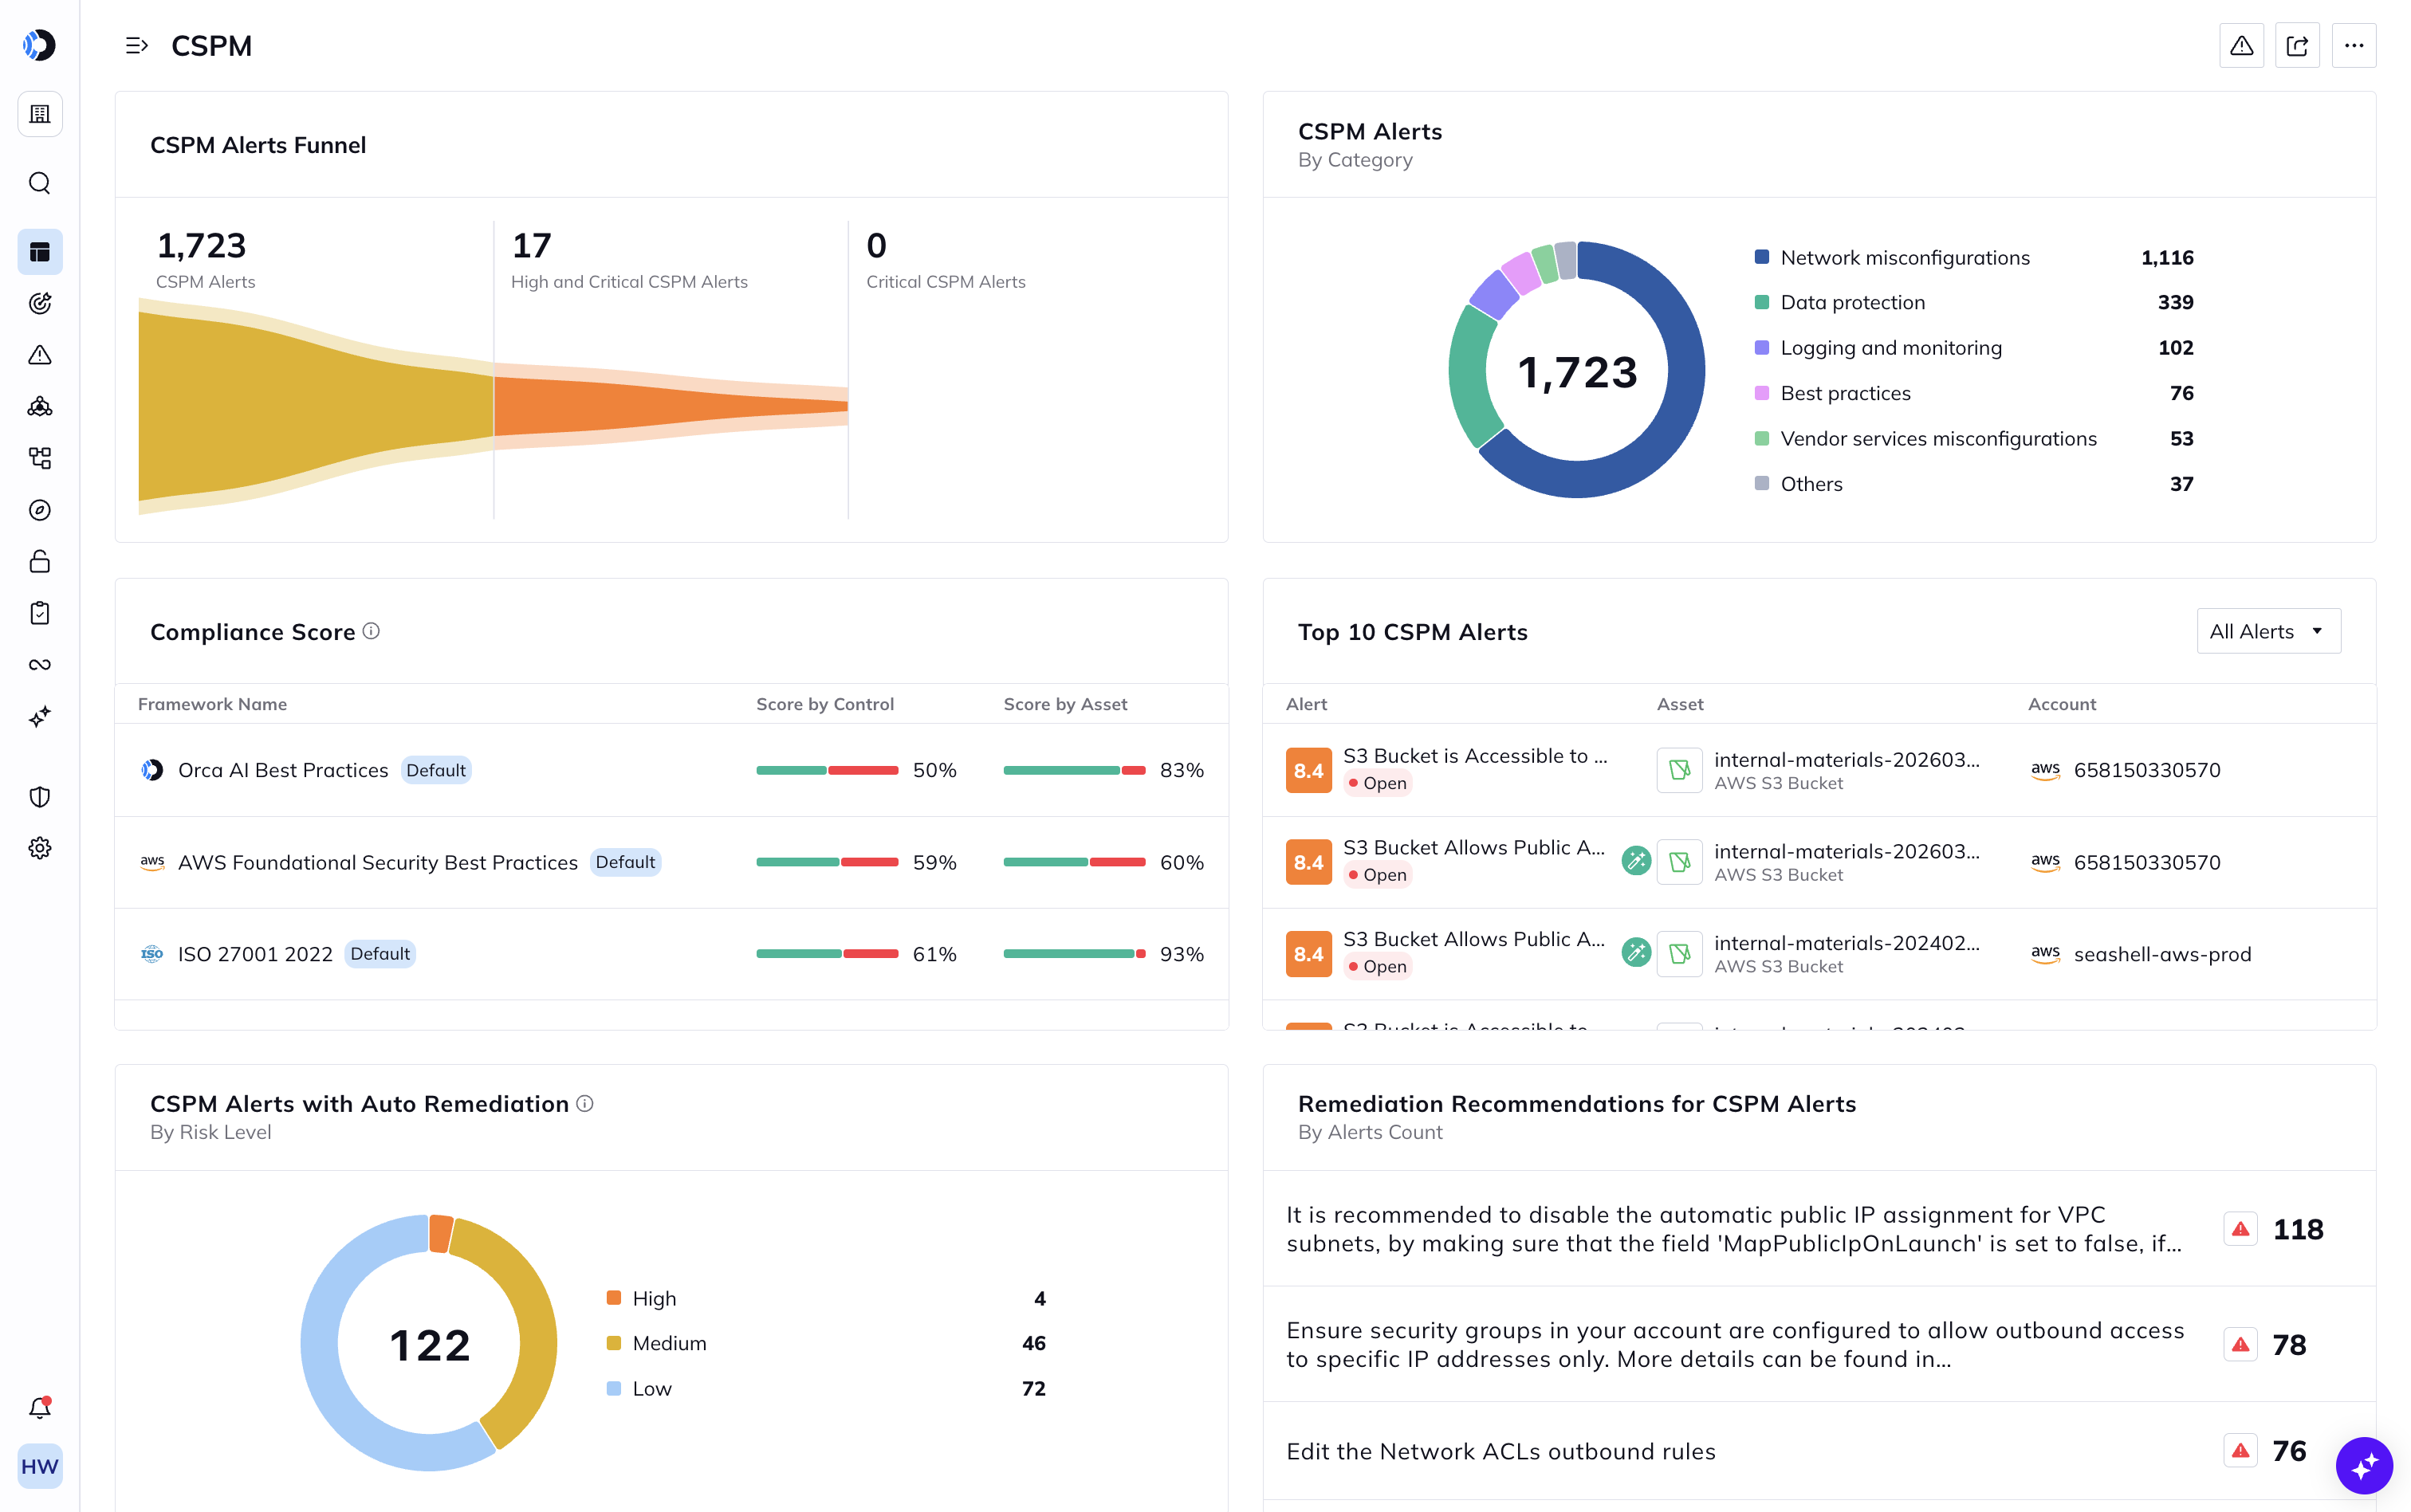Open the graph nodes icon in the sidebar
The height and width of the screenshot is (1512, 2411).
pyautogui.click(x=40, y=406)
